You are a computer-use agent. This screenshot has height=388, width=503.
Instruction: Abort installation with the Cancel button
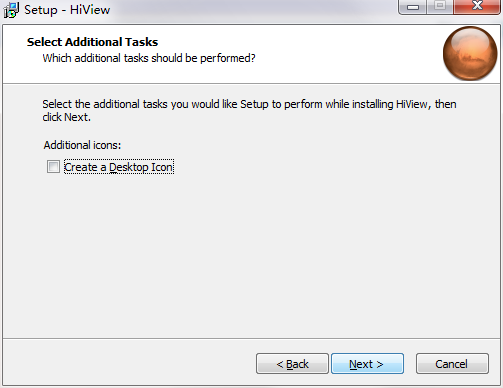[x=452, y=364]
